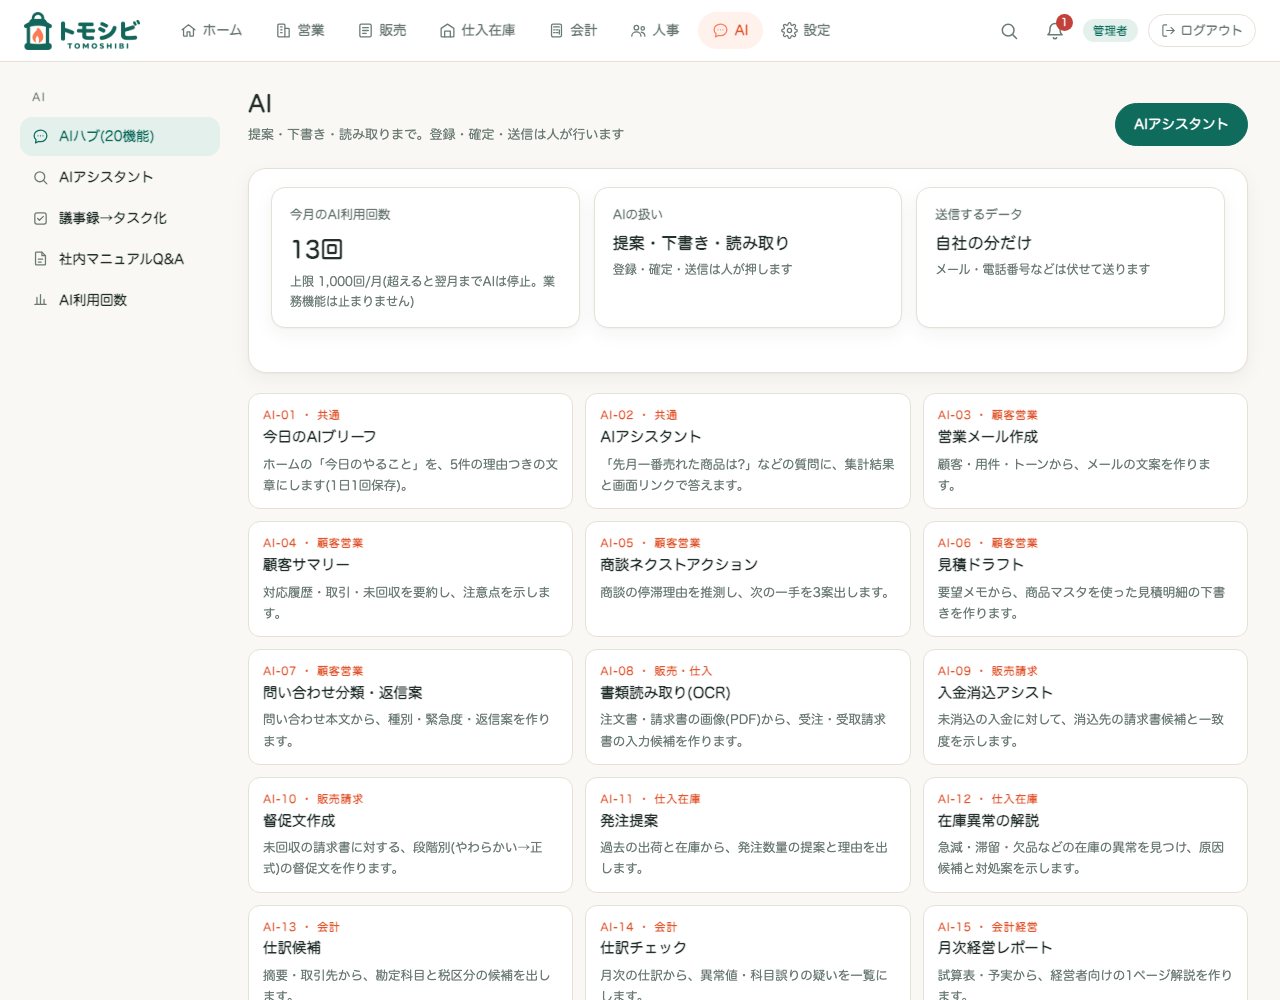Select AIハブ(20機能) in the sidebar

[120, 136]
